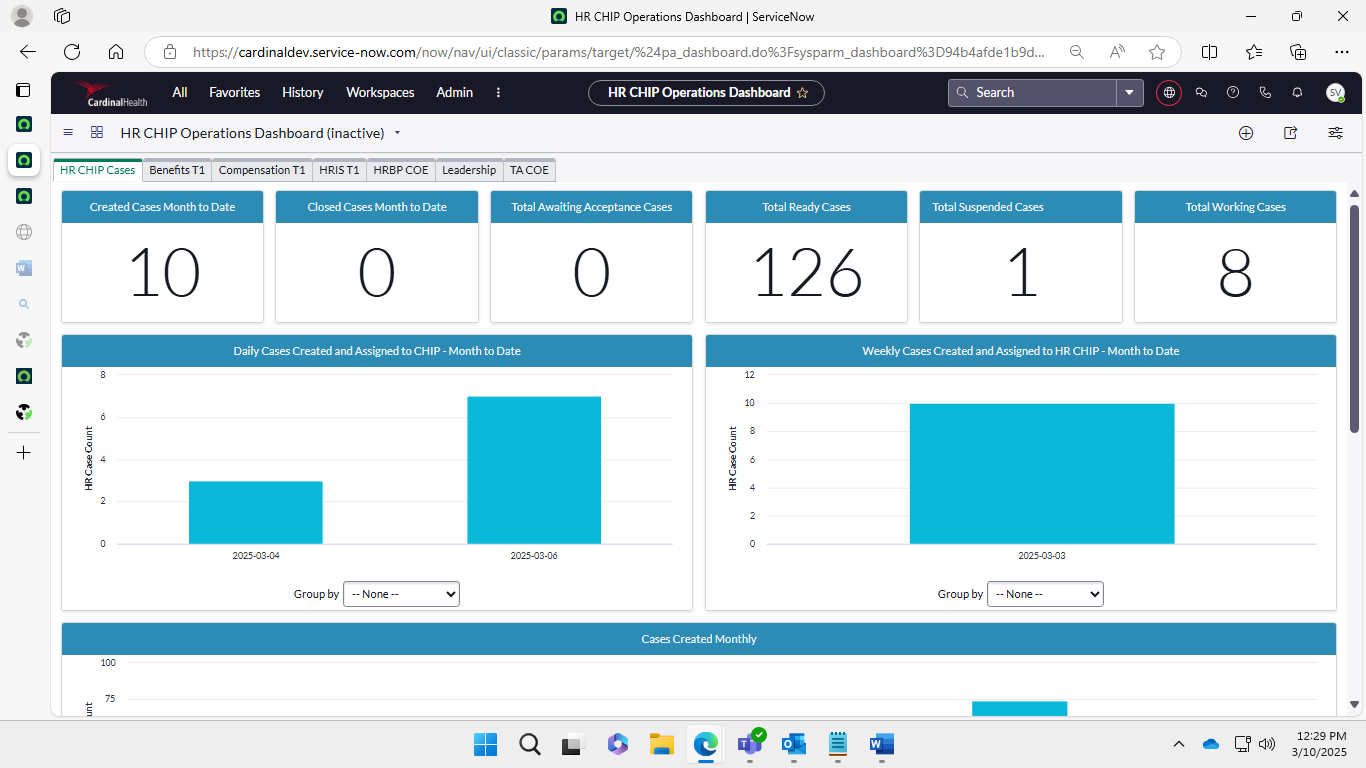The image size is (1366, 768).
Task: Open the help question mark icon
Action: (x=1233, y=92)
